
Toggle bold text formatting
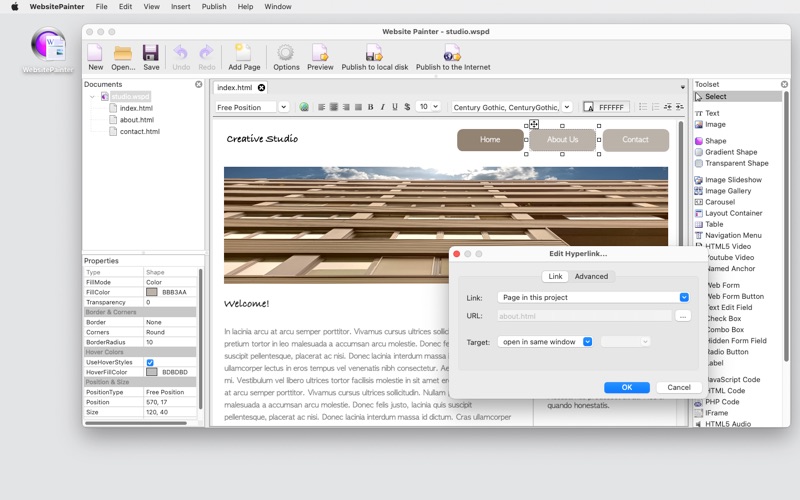(x=371, y=107)
